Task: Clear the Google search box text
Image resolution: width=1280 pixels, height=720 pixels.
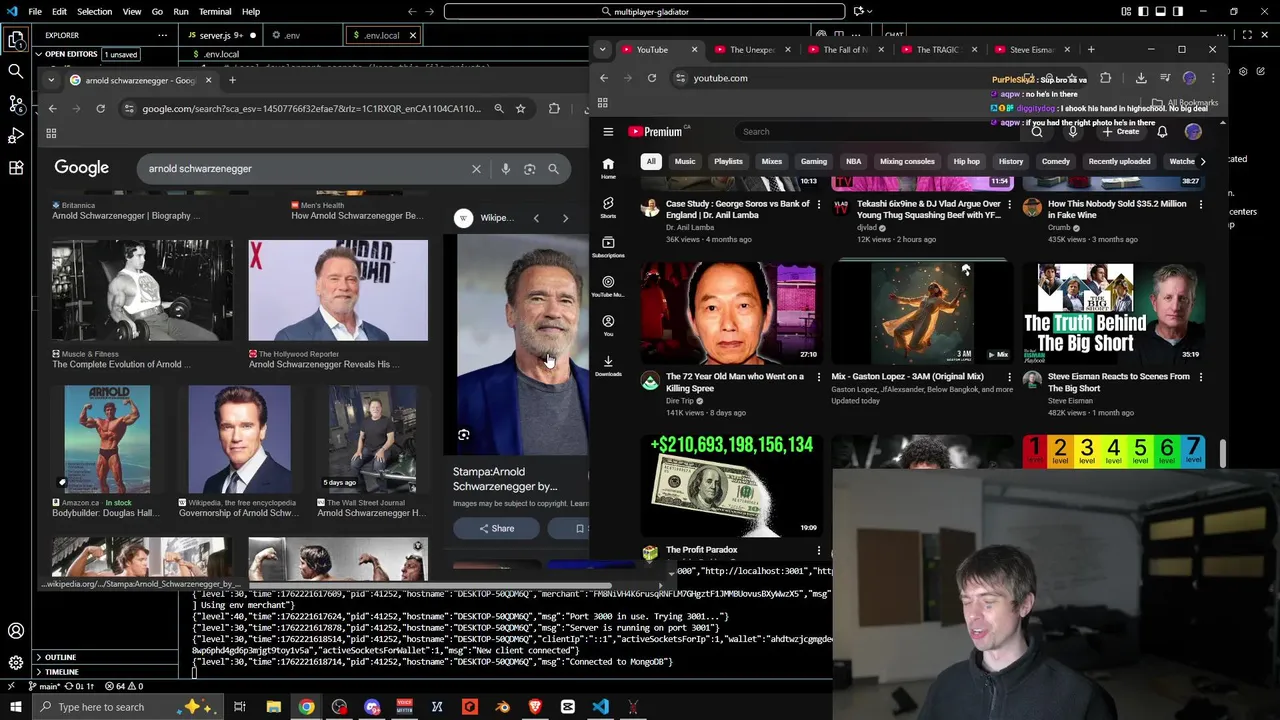Action: pos(476,169)
